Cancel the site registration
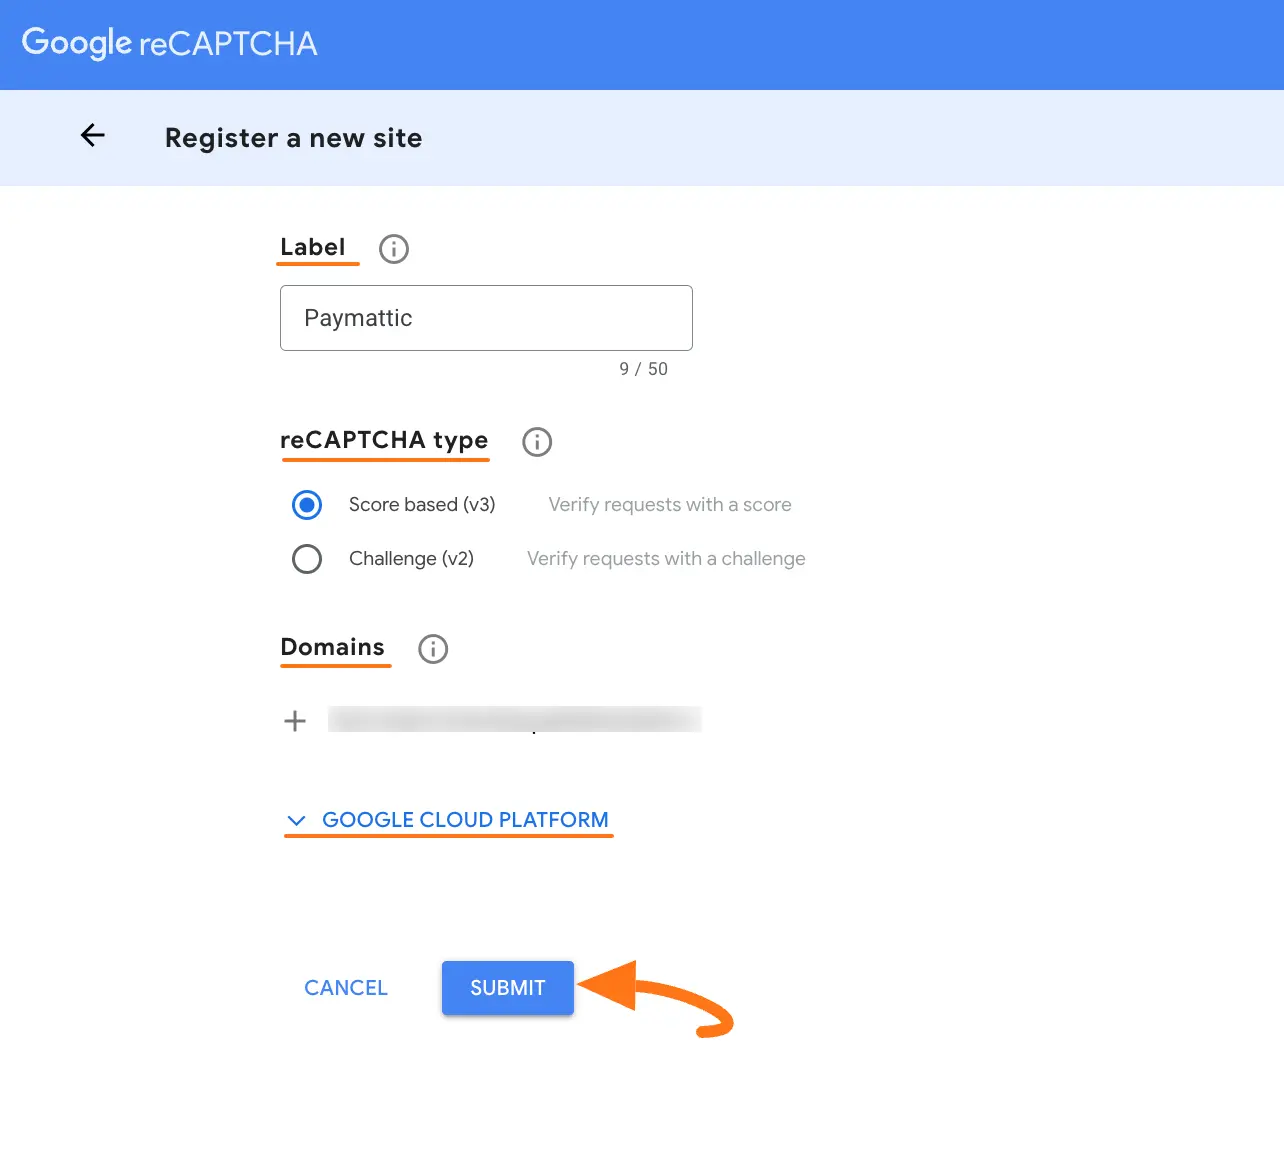Screen dimensions: 1284x1164 click(346, 987)
